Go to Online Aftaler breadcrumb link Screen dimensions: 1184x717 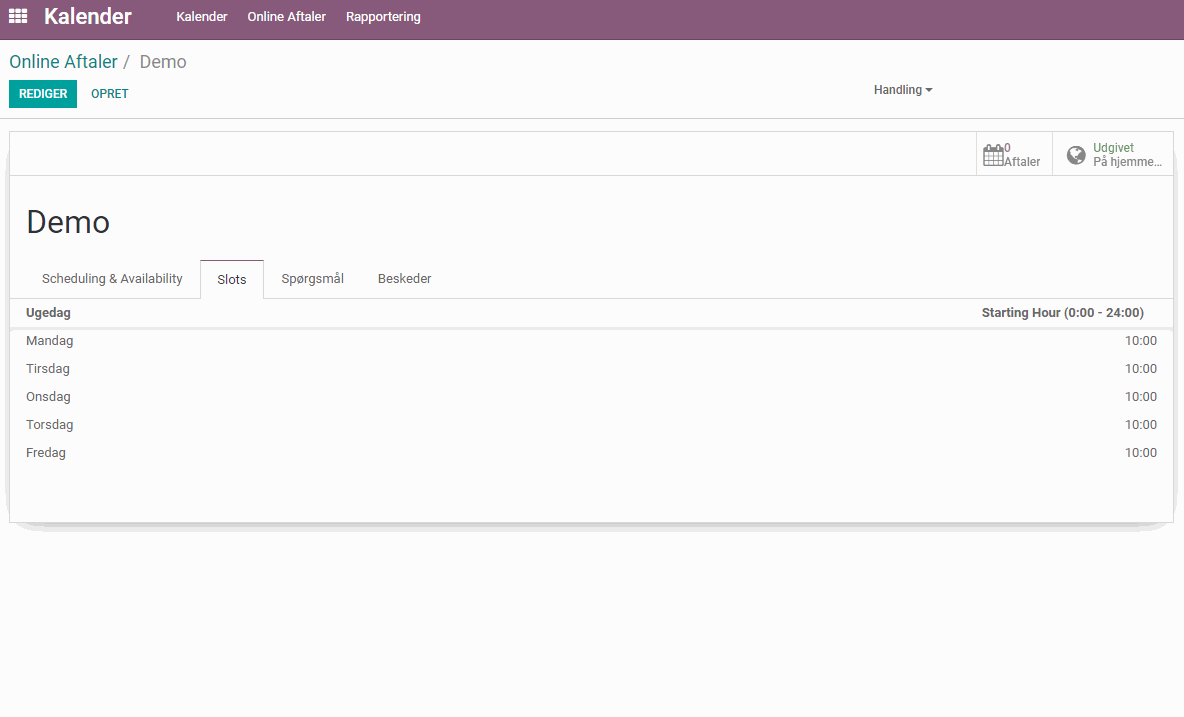63,62
